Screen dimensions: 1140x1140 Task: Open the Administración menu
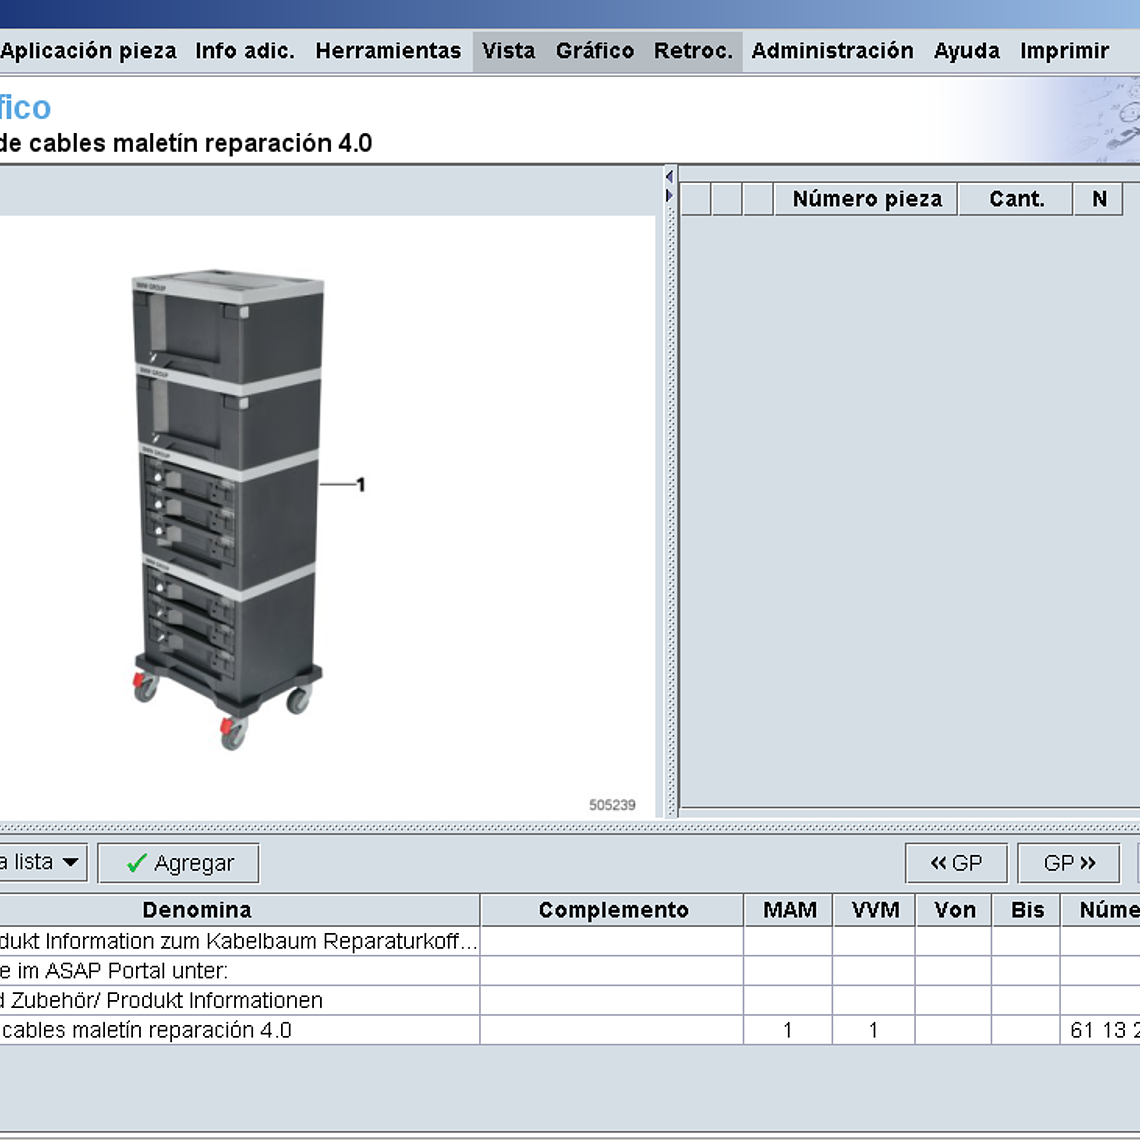click(832, 51)
